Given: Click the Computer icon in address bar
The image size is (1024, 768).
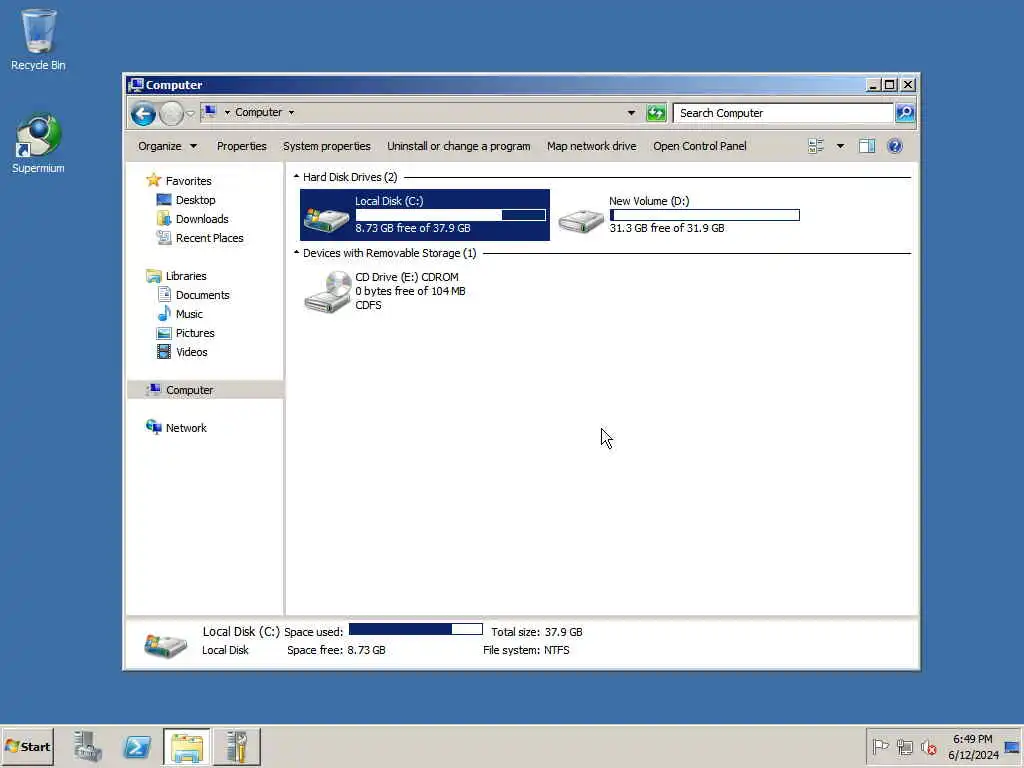Looking at the screenshot, I should (x=210, y=112).
